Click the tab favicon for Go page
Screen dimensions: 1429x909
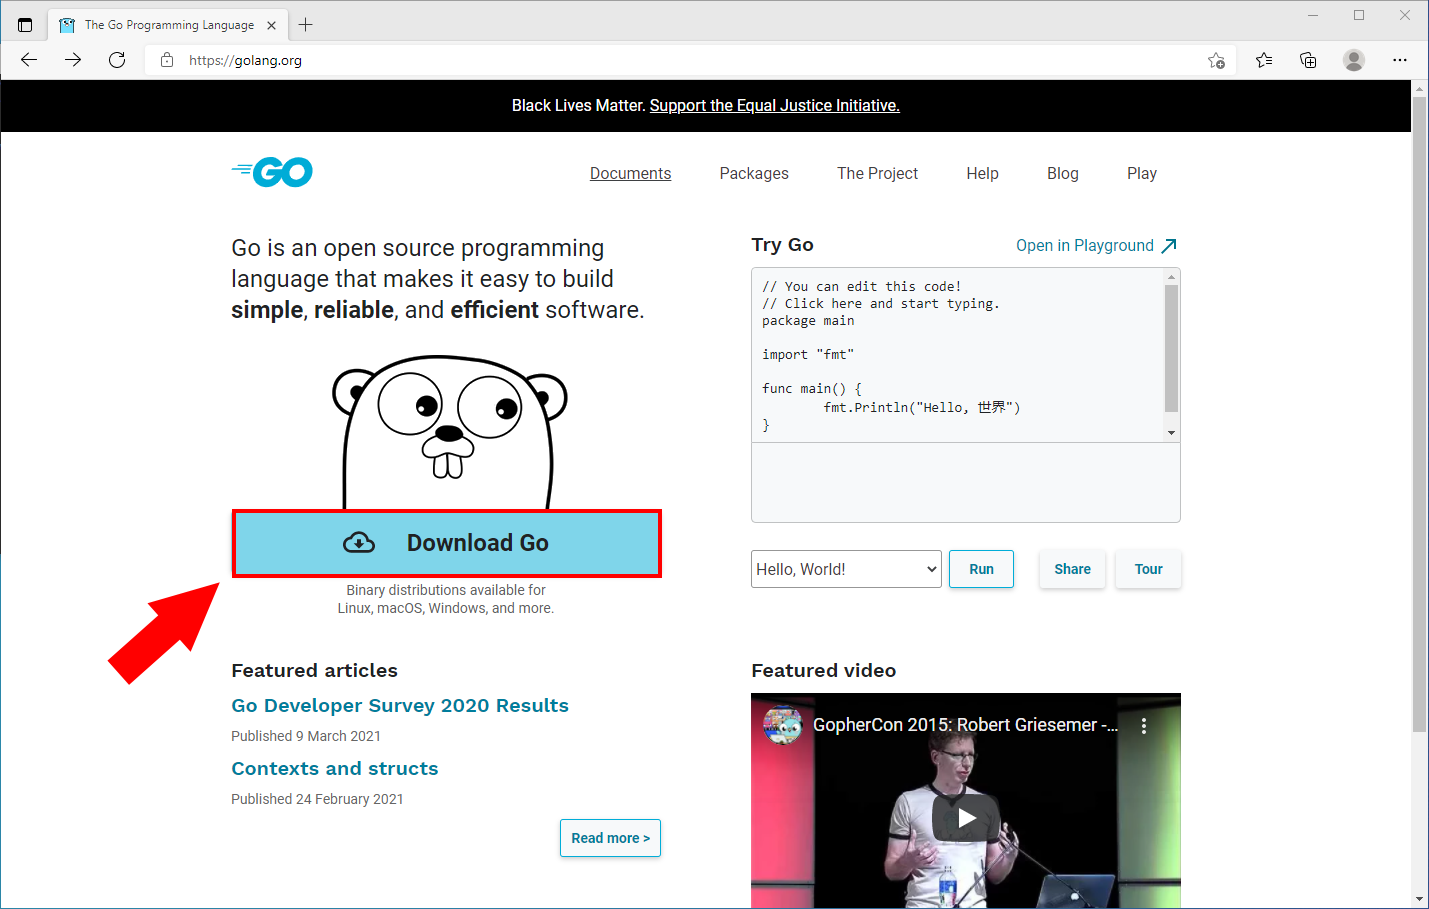(x=67, y=25)
